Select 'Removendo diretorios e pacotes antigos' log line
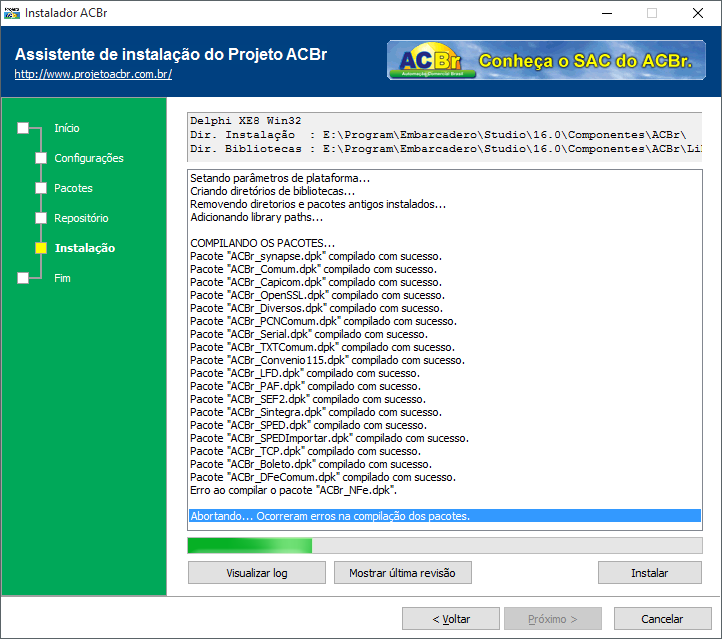Image resolution: width=722 pixels, height=639 pixels. (x=318, y=204)
